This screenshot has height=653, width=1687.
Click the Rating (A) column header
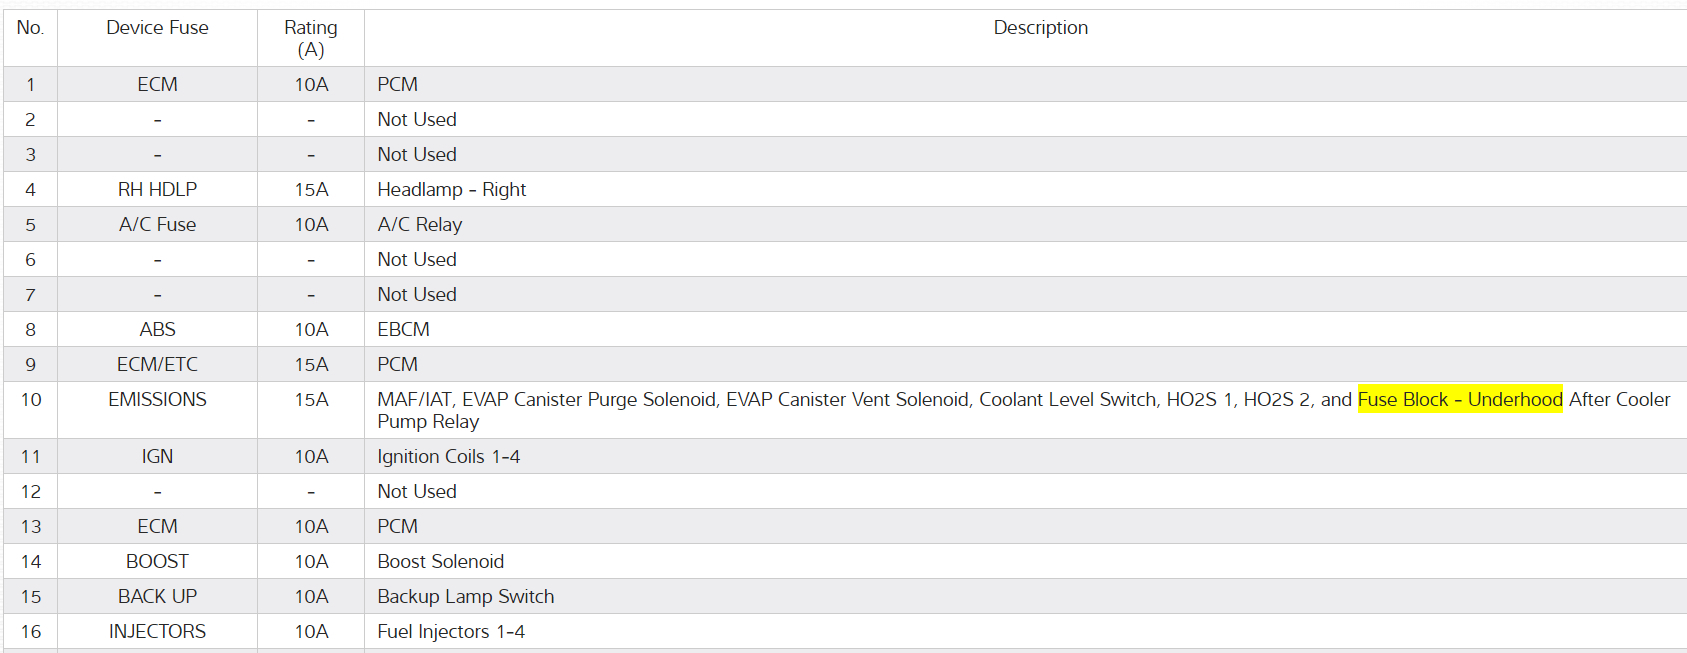click(310, 38)
